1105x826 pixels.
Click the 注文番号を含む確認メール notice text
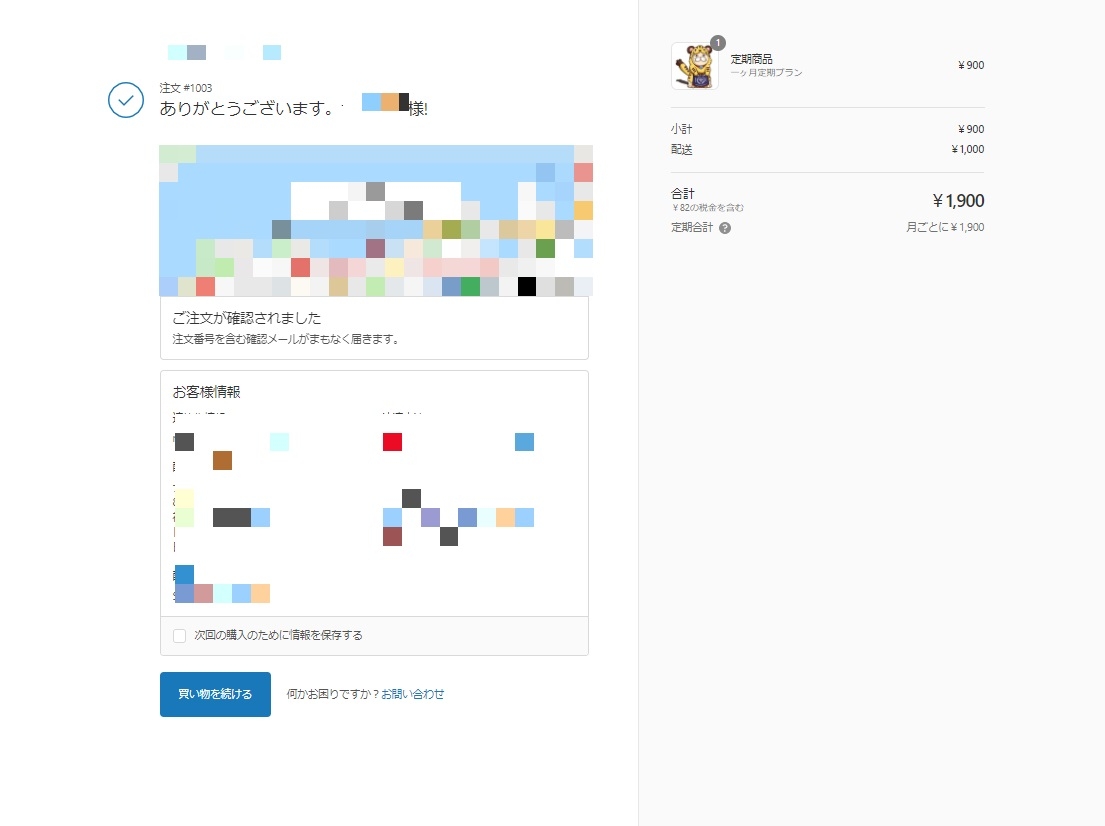click(x=286, y=339)
